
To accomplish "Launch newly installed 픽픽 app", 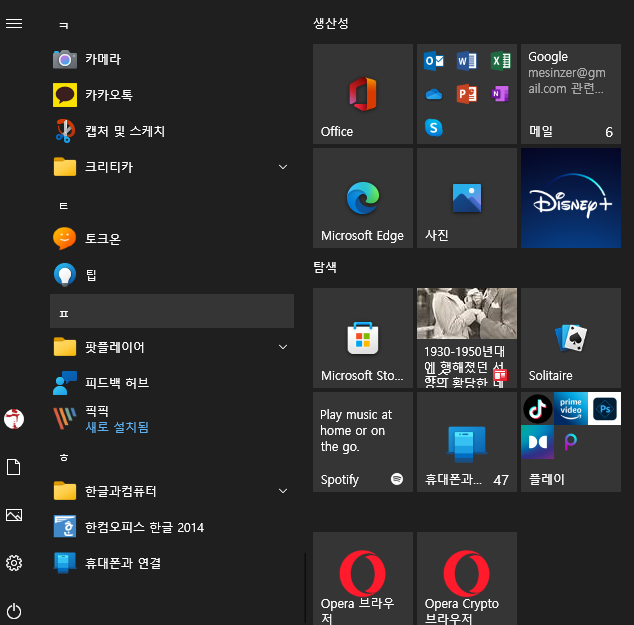I will [x=172, y=419].
